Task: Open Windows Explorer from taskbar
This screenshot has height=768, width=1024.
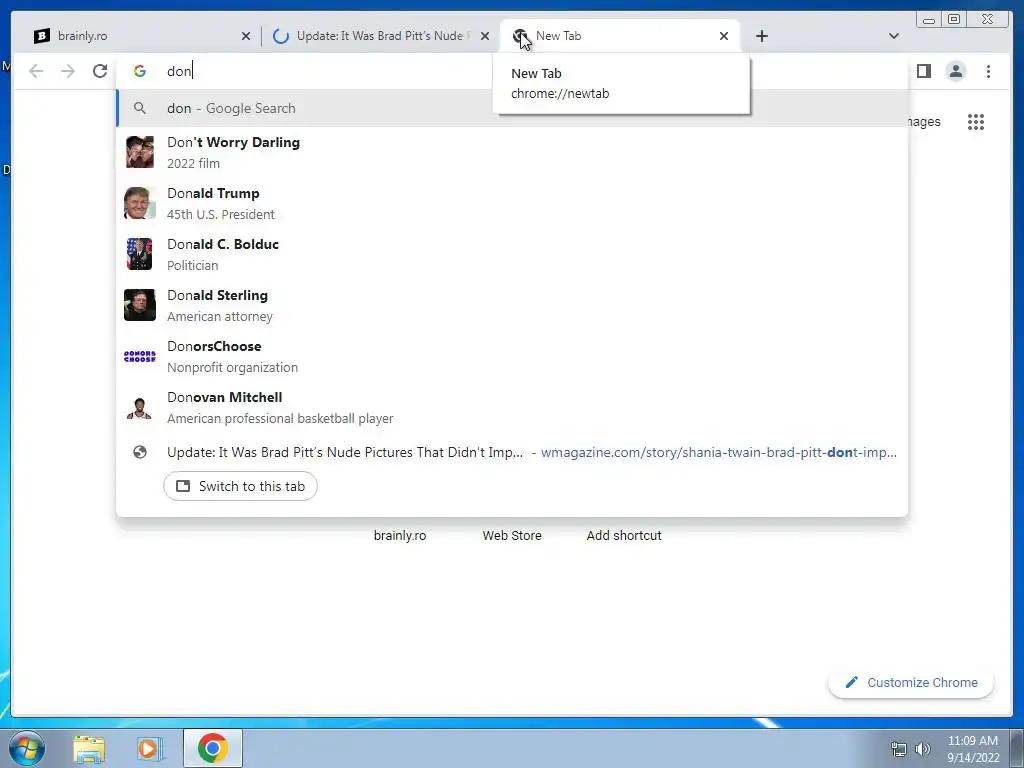Action: [x=89, y=749]
